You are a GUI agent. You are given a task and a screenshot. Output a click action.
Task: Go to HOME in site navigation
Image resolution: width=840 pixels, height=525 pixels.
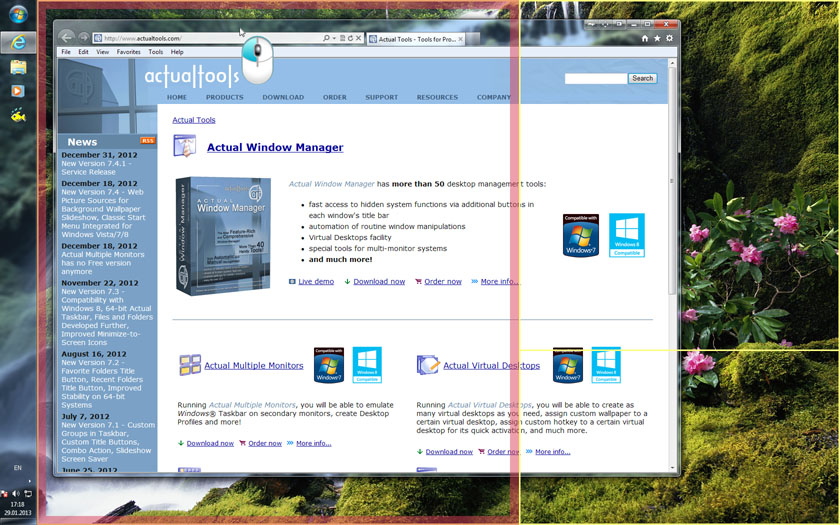tap(177, 98)
